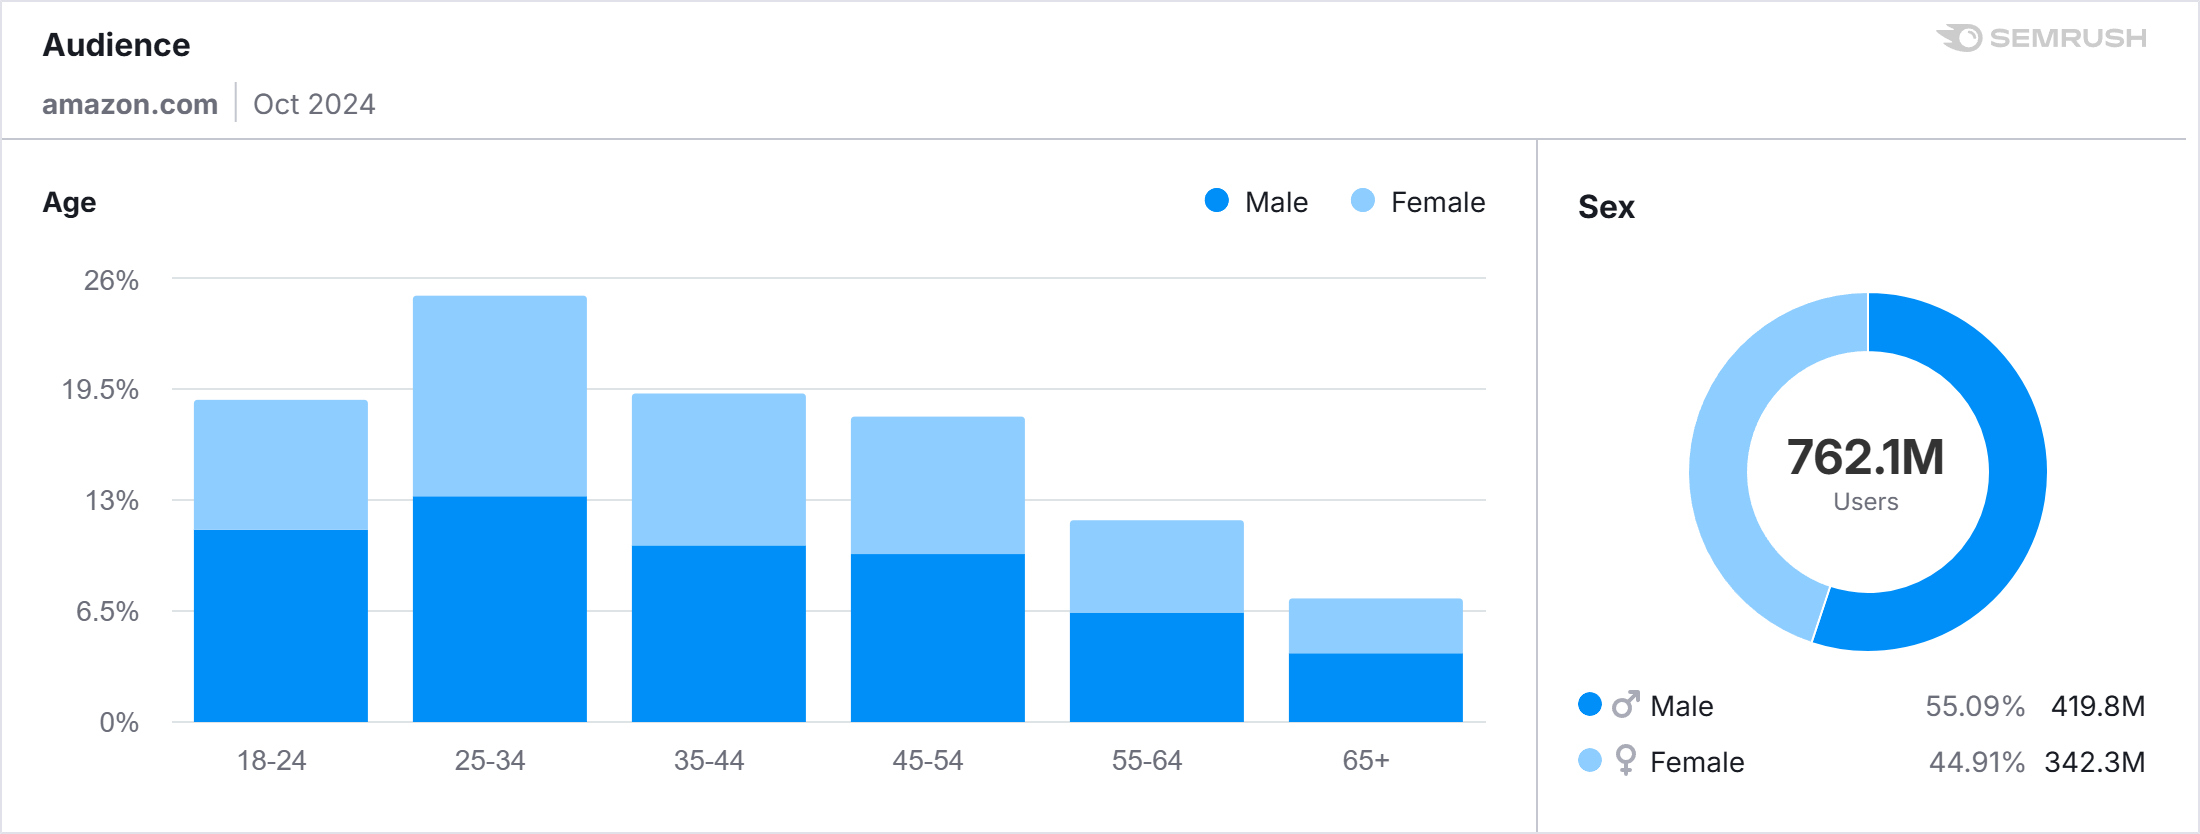
Task: Select the 55-64 male bar segment
Action: 1157,667
